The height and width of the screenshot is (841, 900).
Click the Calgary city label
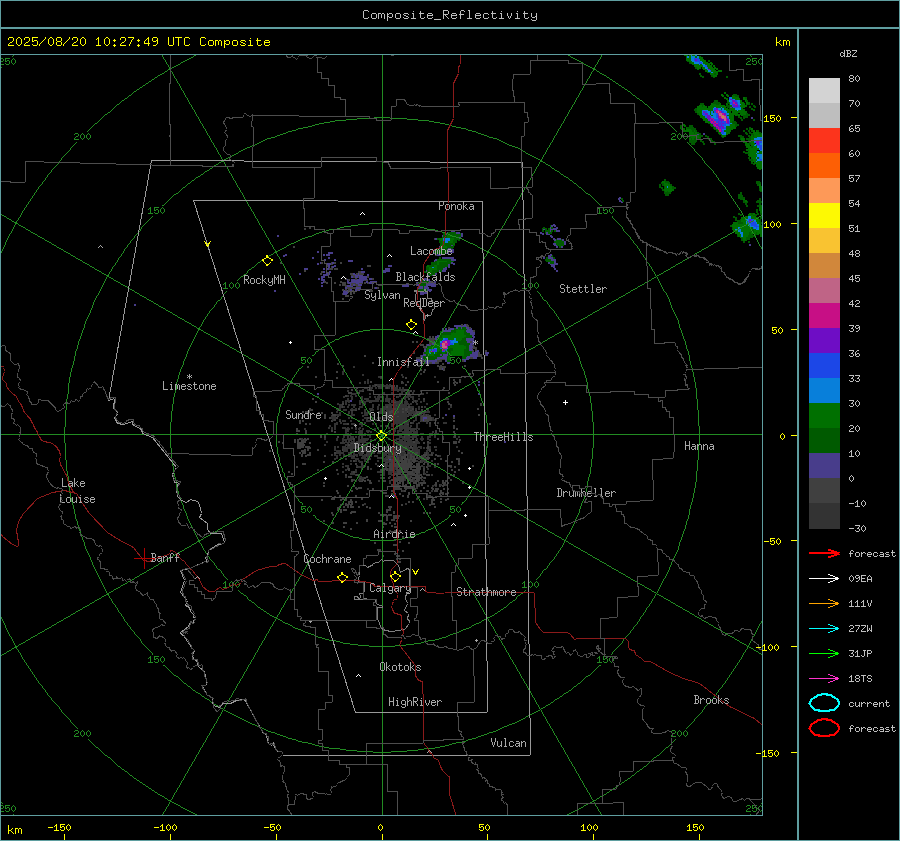click(x=390, y=588)
